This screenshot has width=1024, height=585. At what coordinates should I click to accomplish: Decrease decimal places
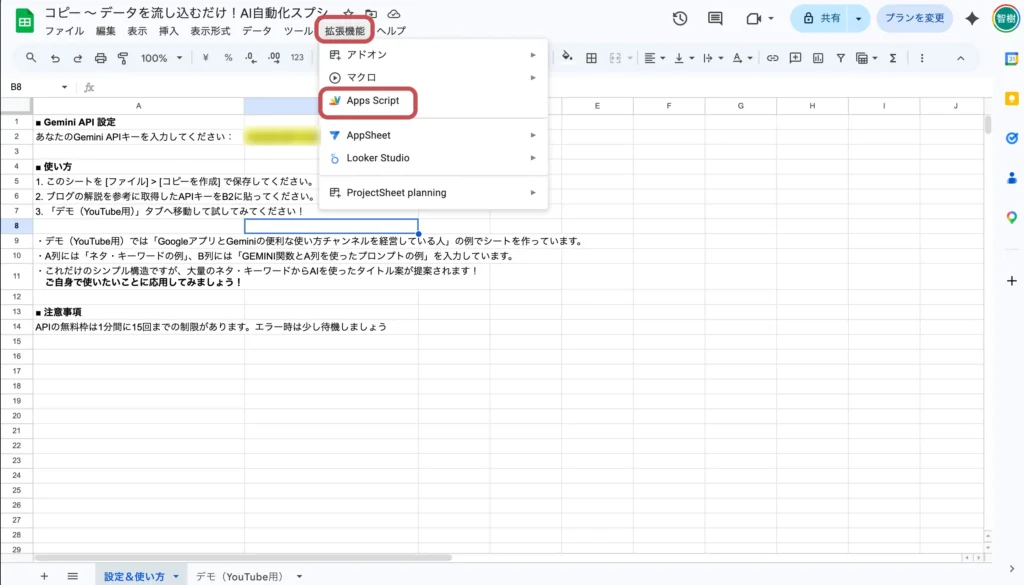click(251, 58)
